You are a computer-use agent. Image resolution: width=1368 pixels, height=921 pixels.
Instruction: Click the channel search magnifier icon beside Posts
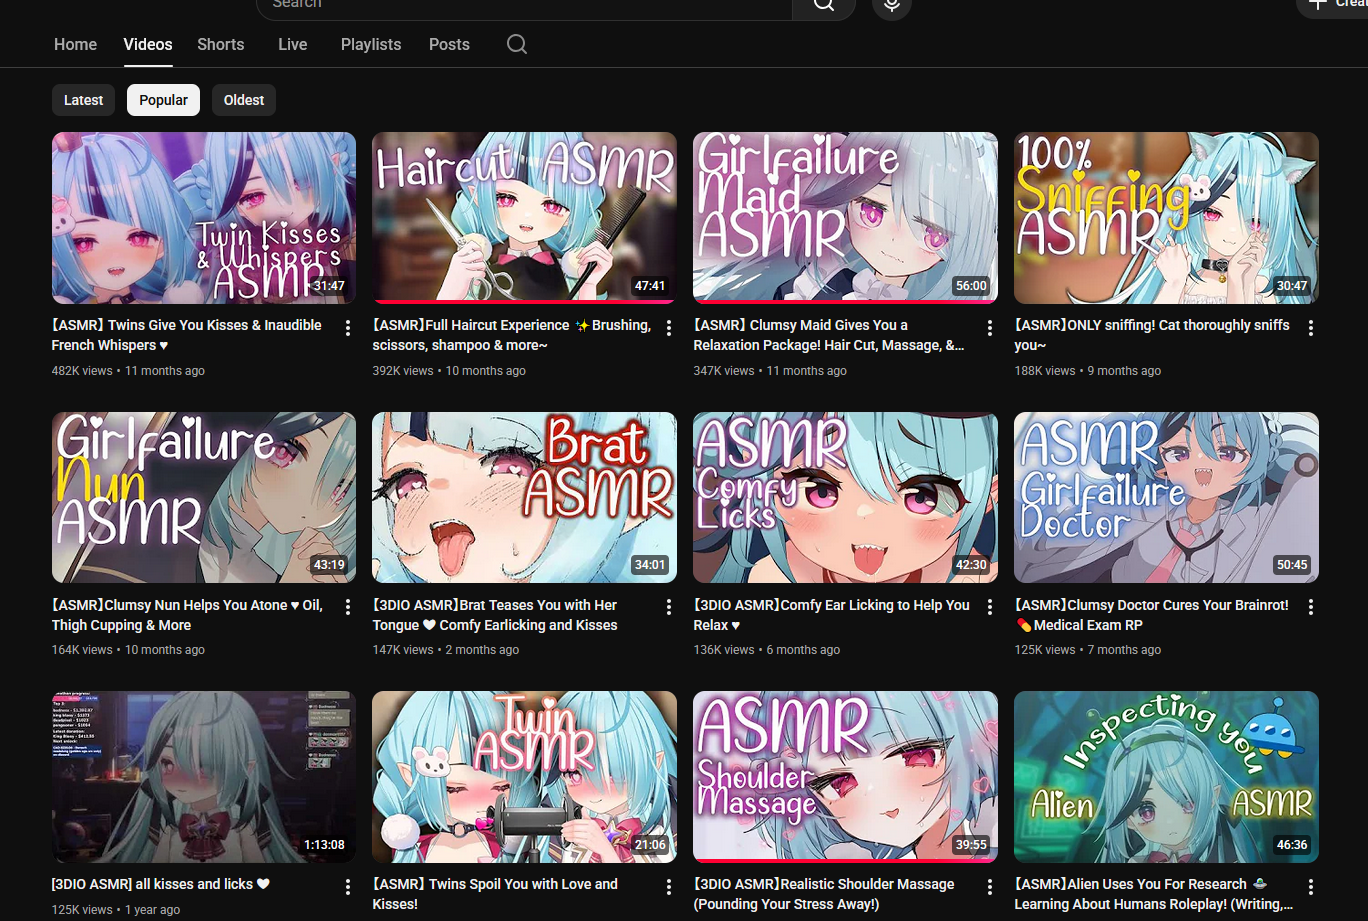(x=517, y=44)
